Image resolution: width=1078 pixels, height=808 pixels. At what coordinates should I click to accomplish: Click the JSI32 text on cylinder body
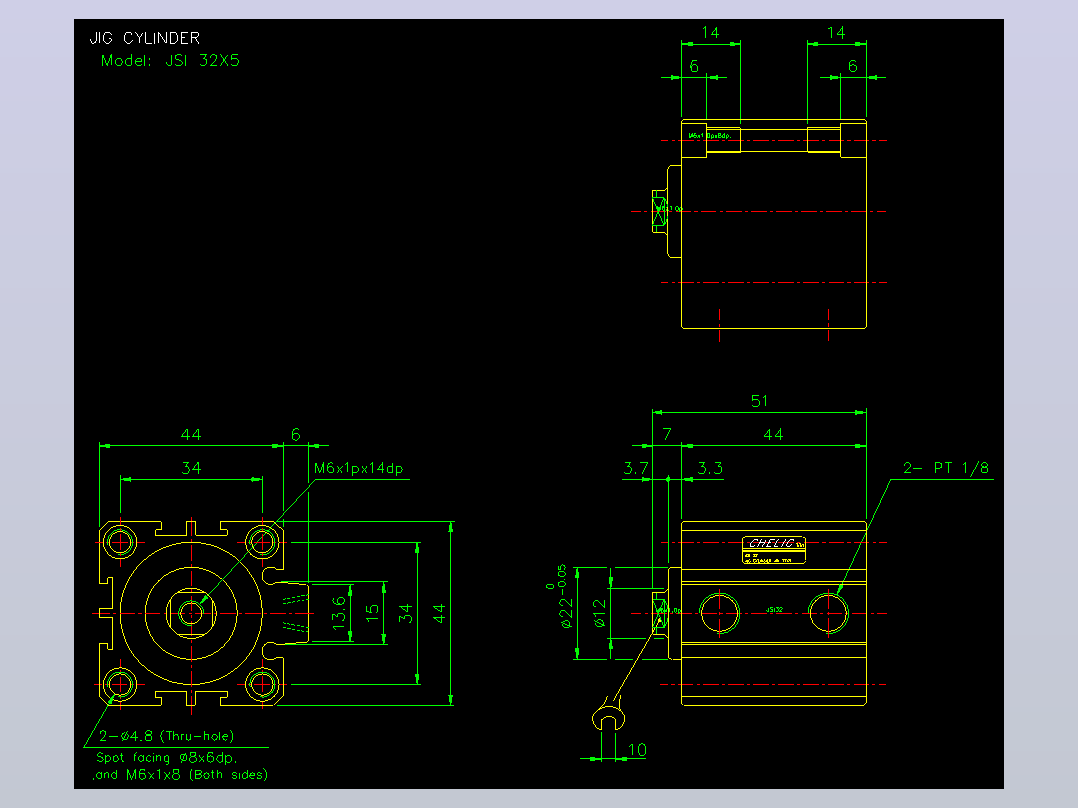point(774,610)
